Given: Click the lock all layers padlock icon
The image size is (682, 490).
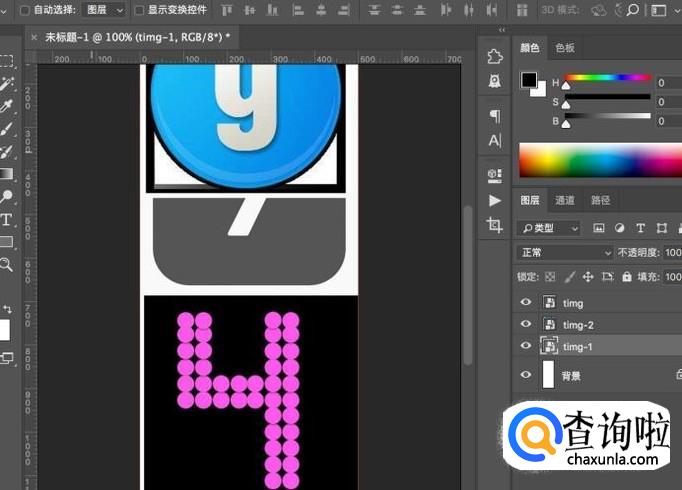Looking at the screenshot, I should pos(626,277).
